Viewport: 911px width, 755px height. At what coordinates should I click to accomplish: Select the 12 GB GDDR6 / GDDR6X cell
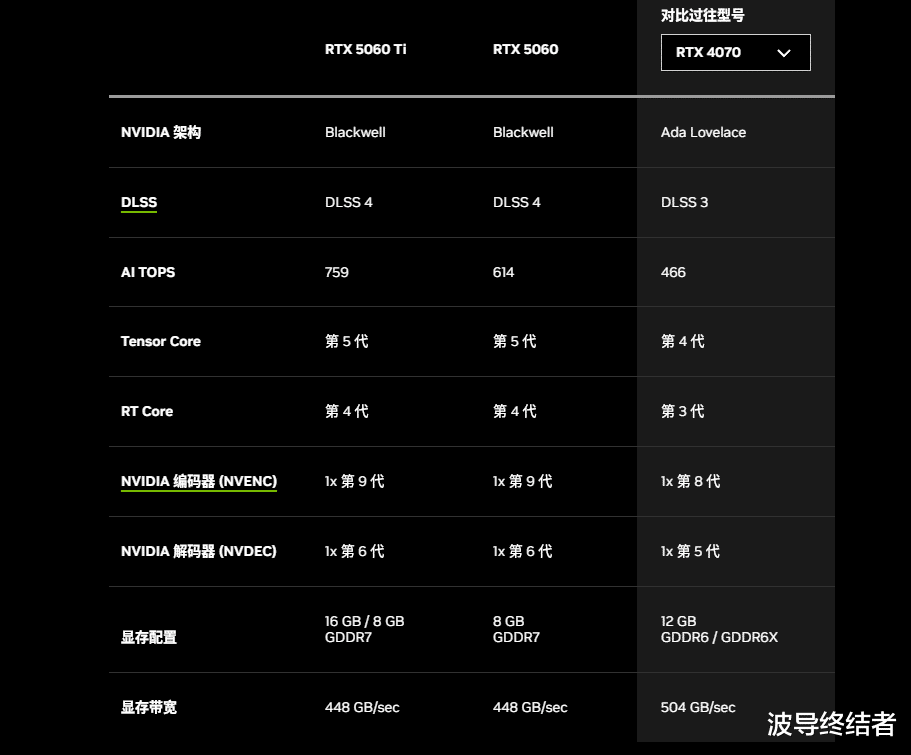point(719,629)
